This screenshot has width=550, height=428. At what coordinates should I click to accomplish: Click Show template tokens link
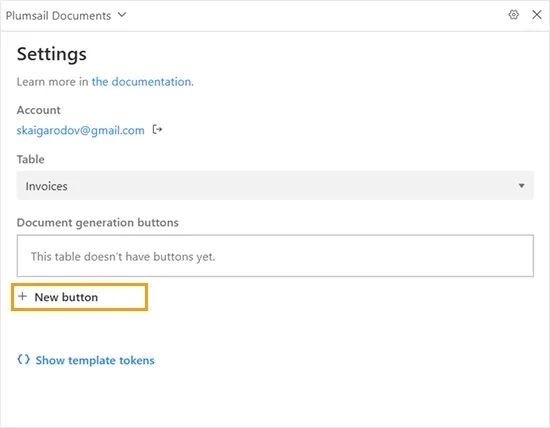95,360
